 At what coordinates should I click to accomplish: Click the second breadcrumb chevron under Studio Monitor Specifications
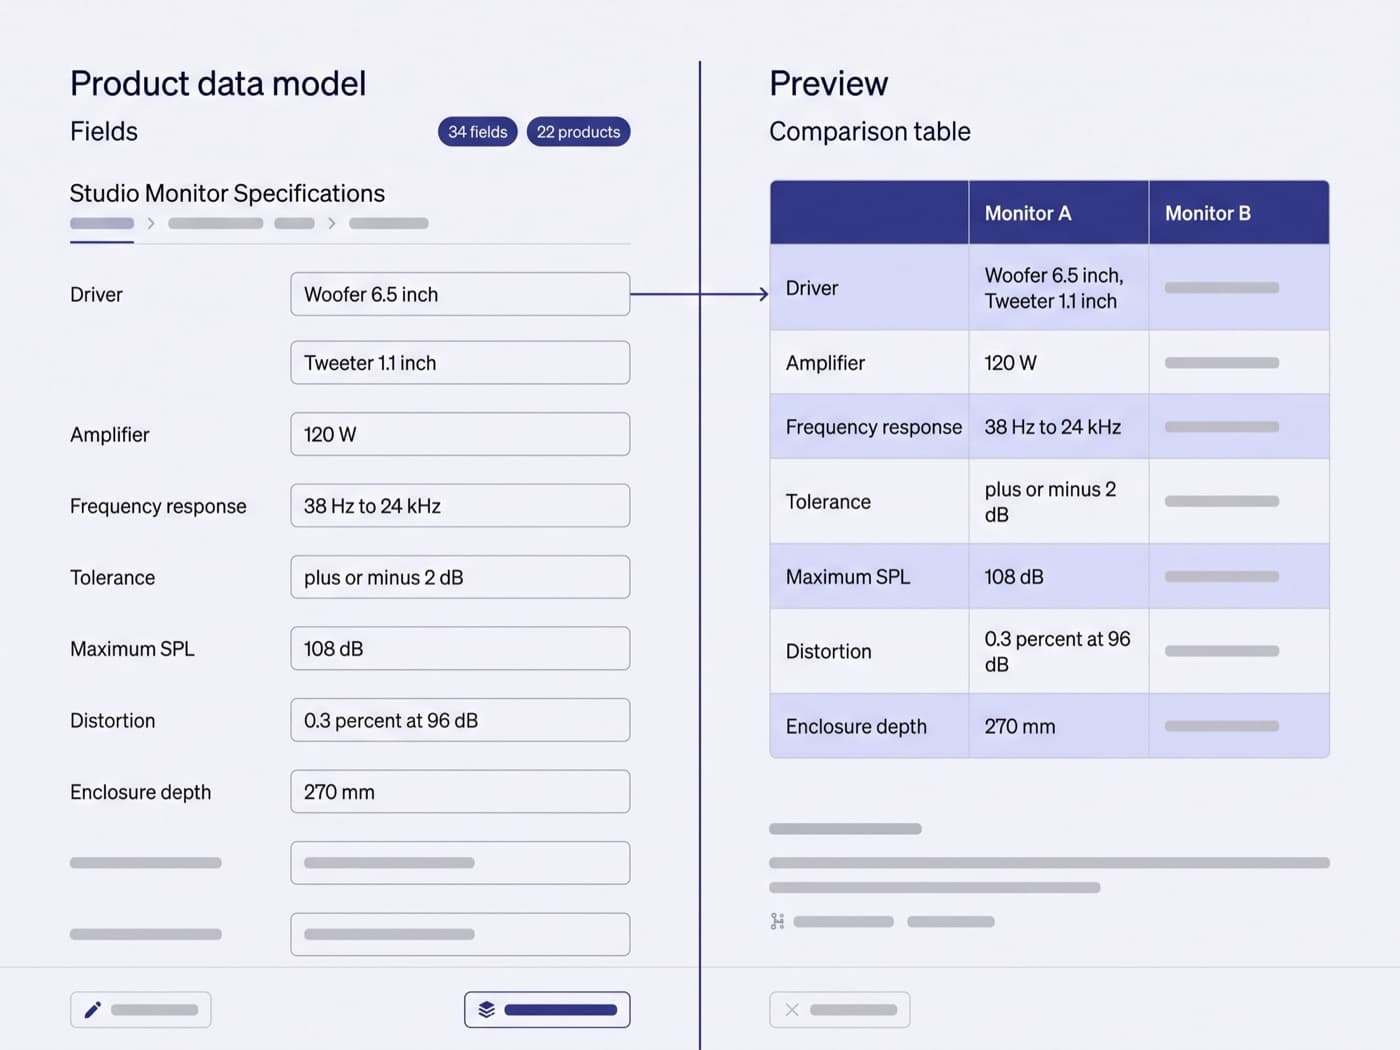[x=332, y=223]
